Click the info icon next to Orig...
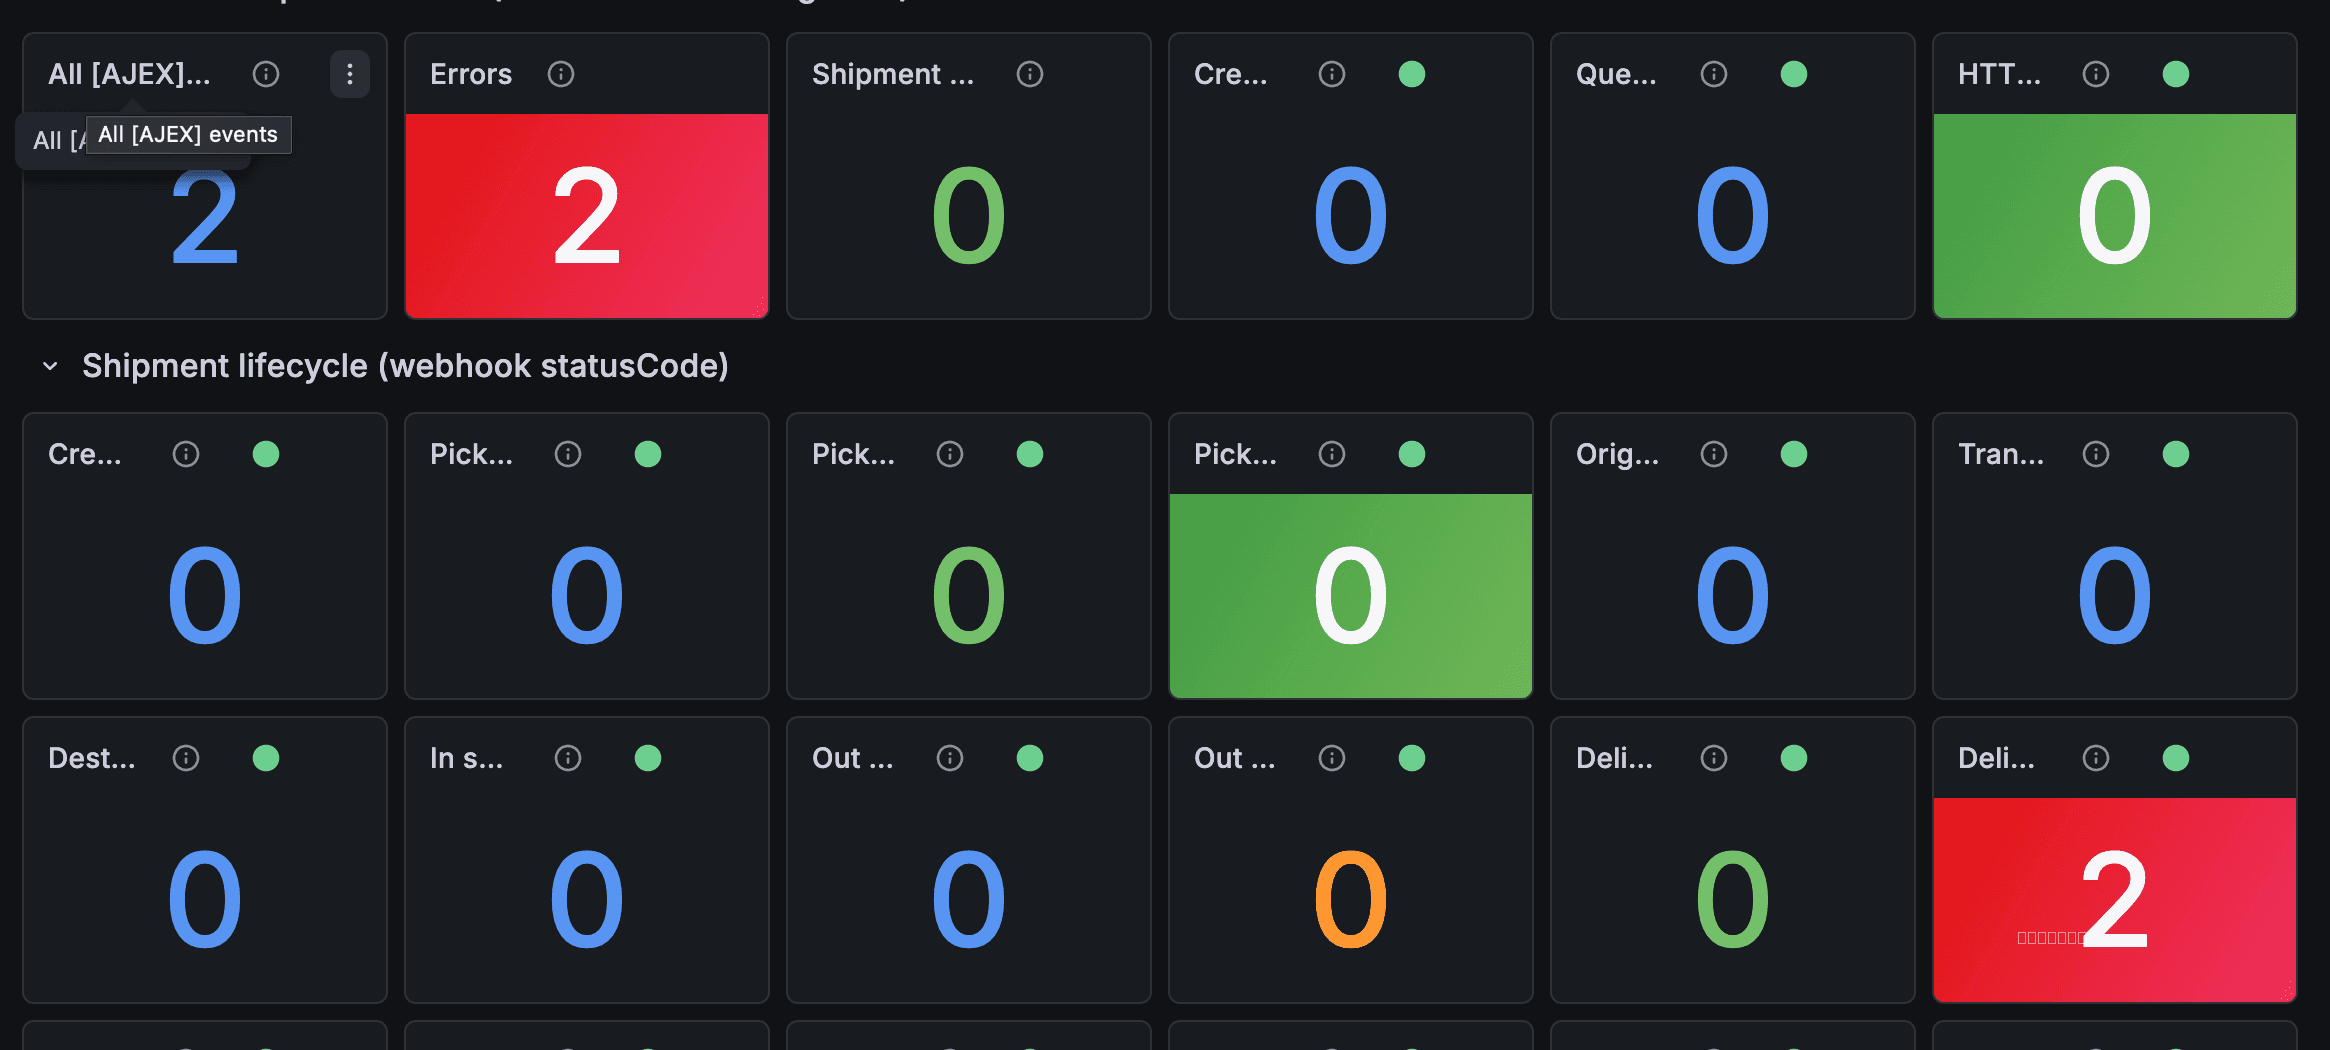Image resolution: width=2330 pixels, height=1050 pixels. click(1714, 454)
